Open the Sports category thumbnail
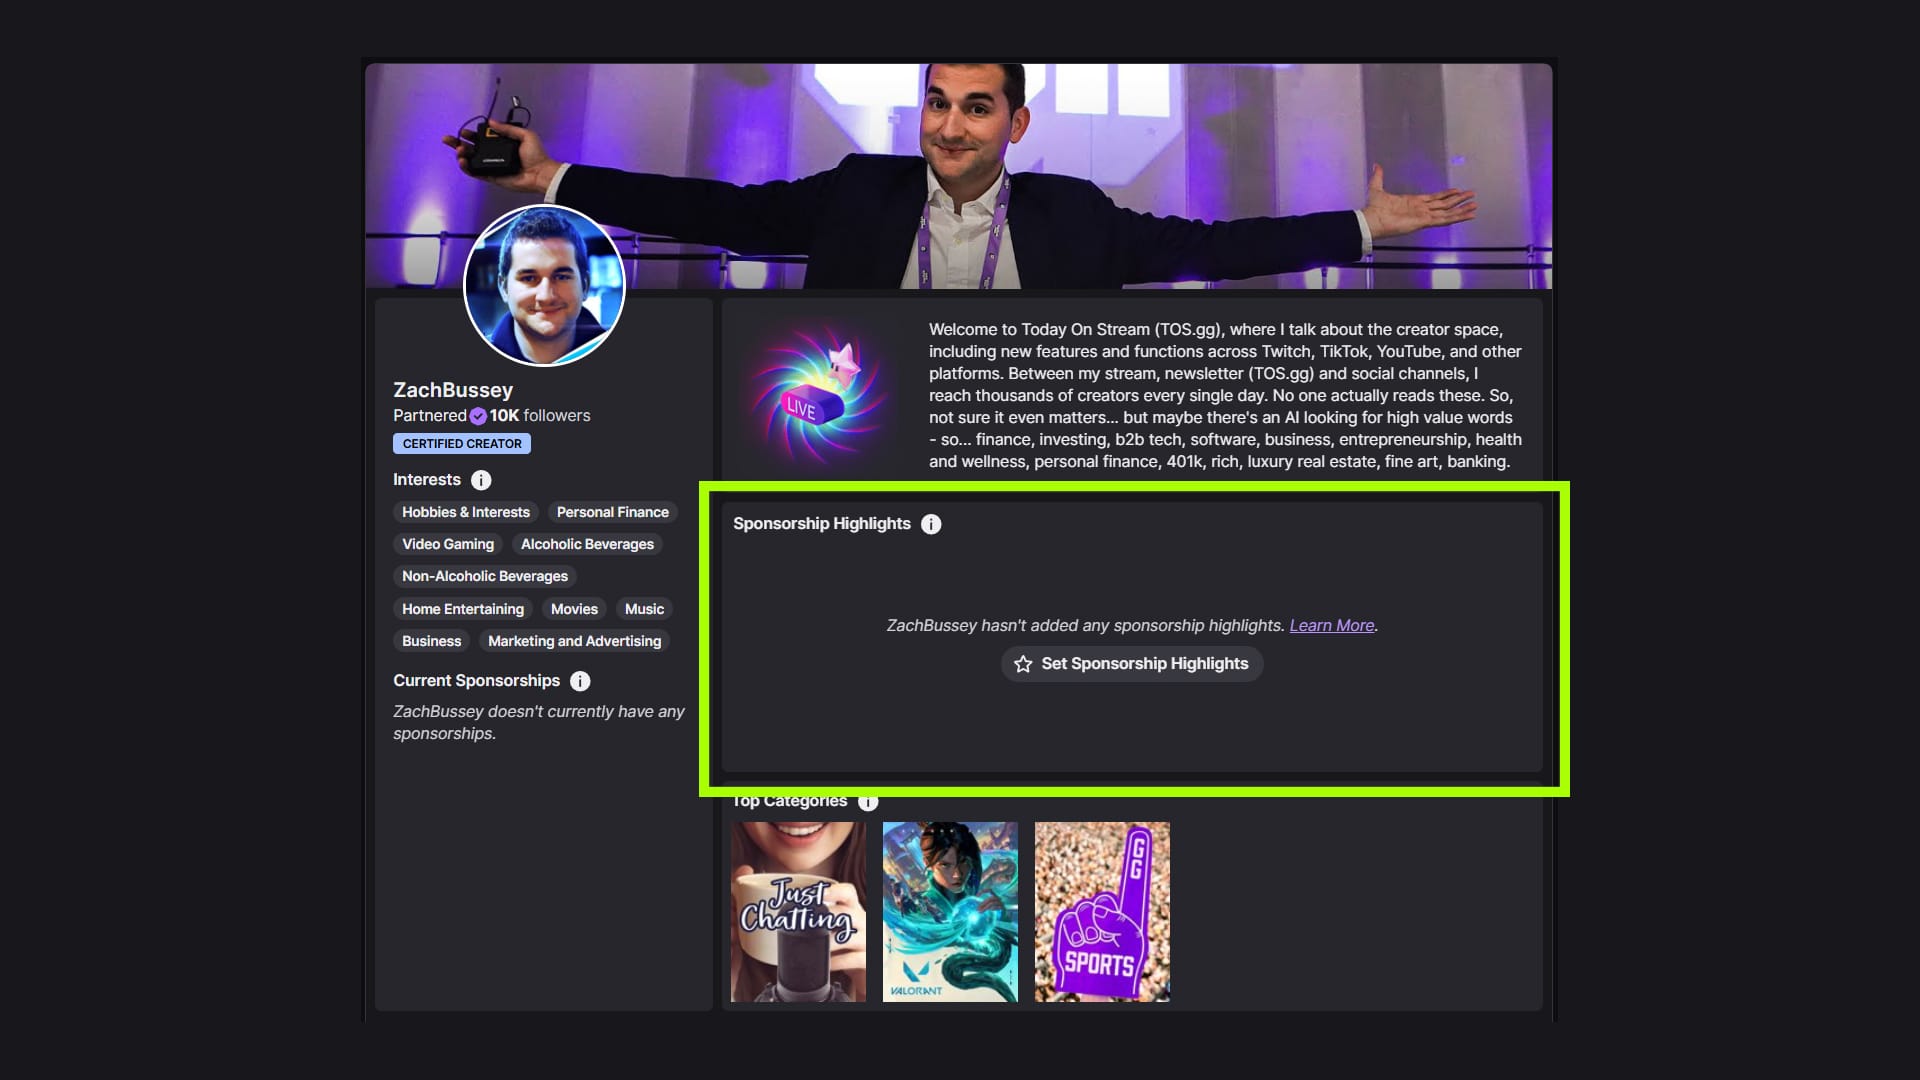Screen dimensions: 1920x1080 (x=1102, y=912)
